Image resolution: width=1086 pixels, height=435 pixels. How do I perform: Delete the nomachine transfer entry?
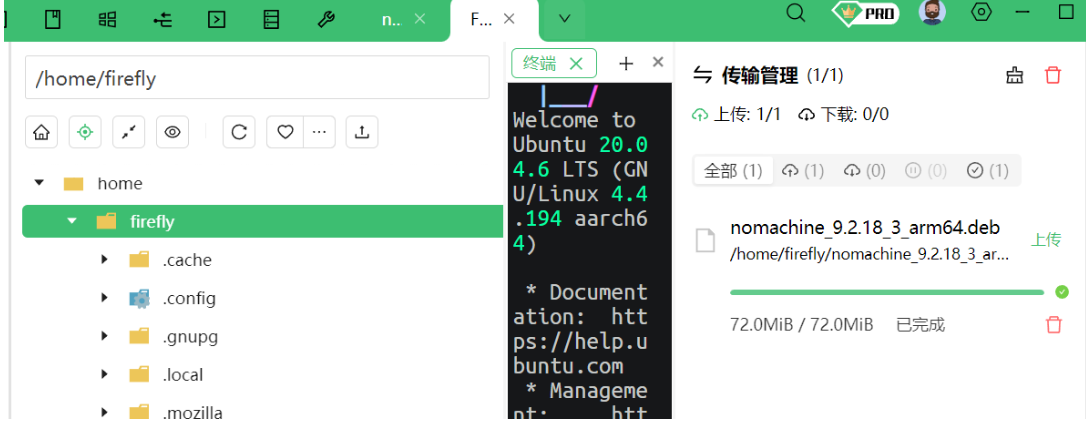1053,324
